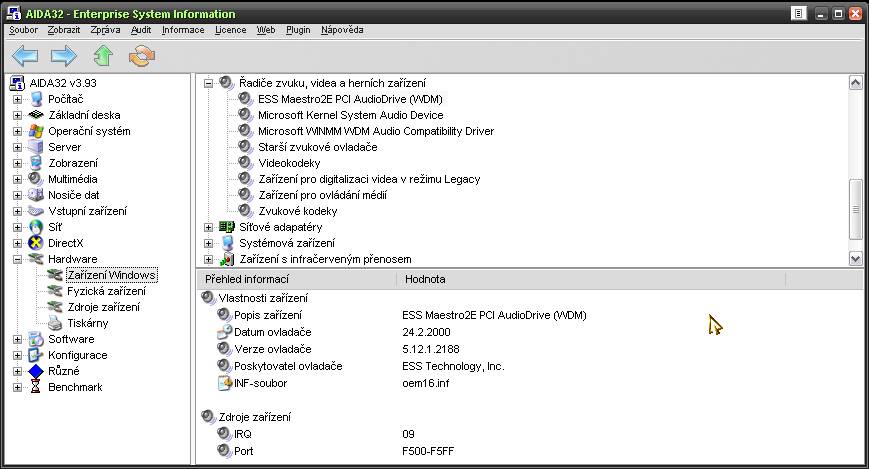Click the device list scroll down arrow
869x469 pixels.
[x=855, y=258]
